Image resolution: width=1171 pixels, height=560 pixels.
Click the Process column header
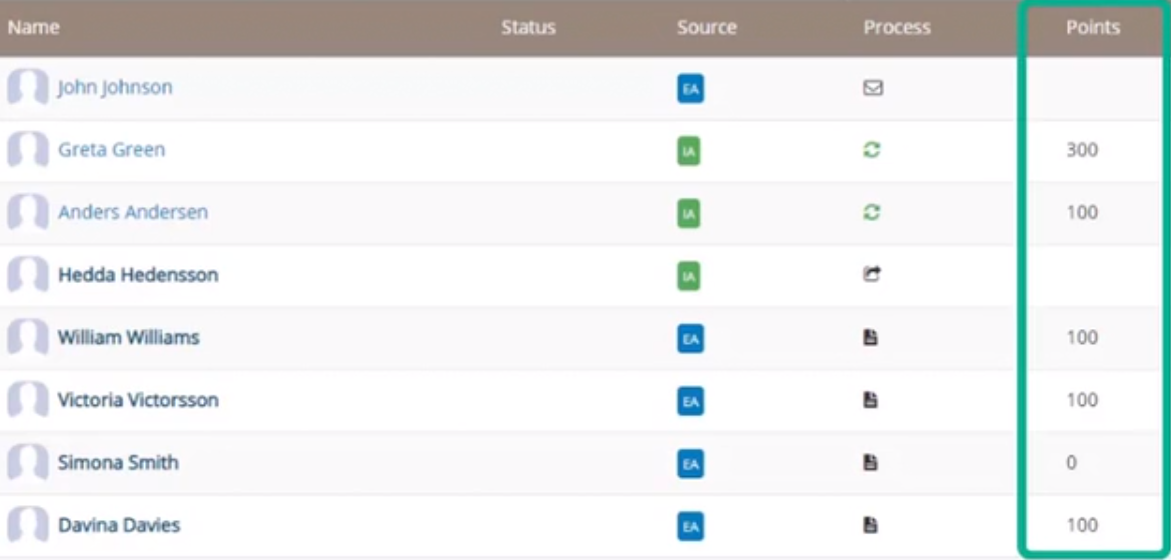click(x=897, y=28)
